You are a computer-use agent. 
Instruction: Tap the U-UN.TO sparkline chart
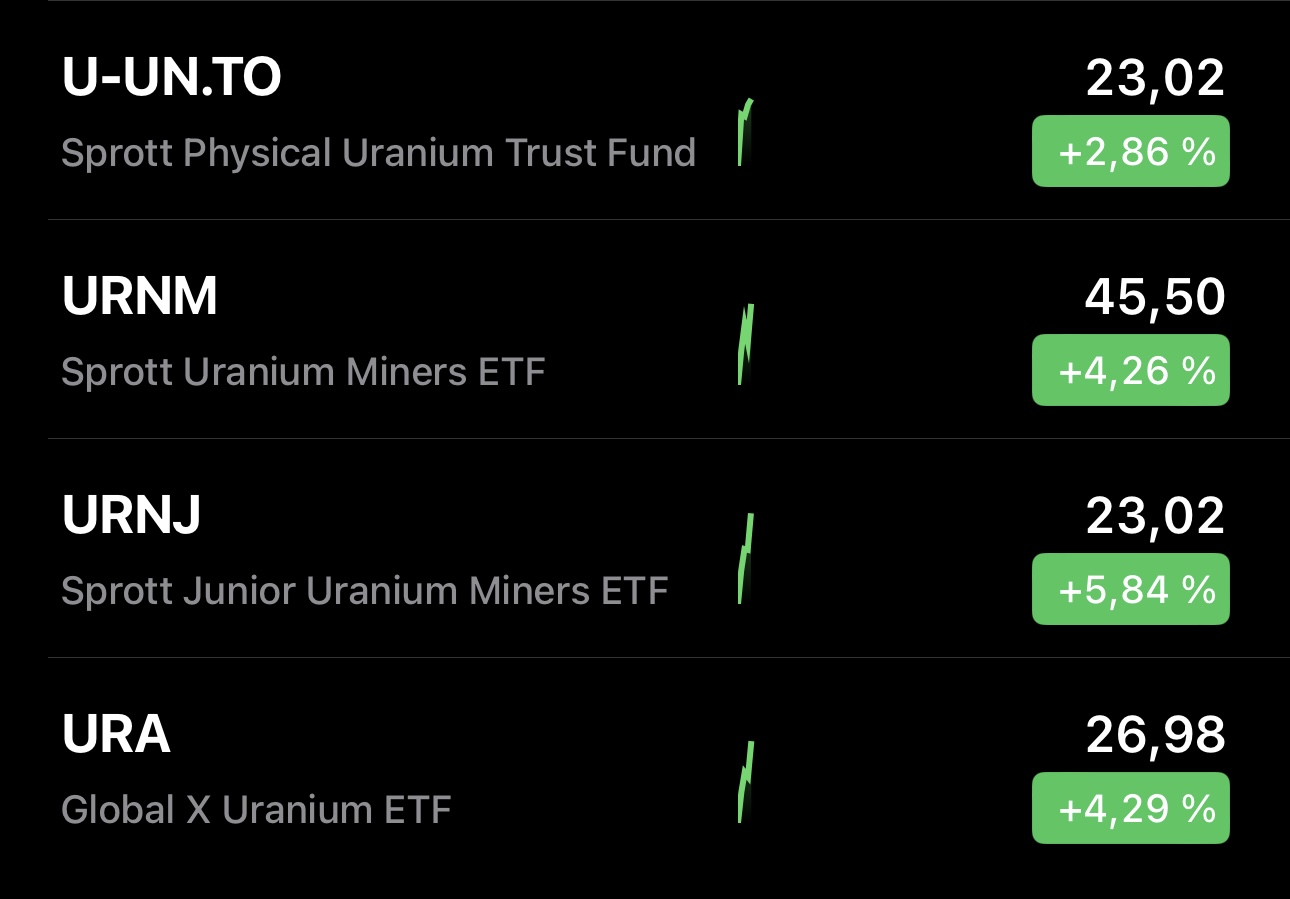pos(745,133)
